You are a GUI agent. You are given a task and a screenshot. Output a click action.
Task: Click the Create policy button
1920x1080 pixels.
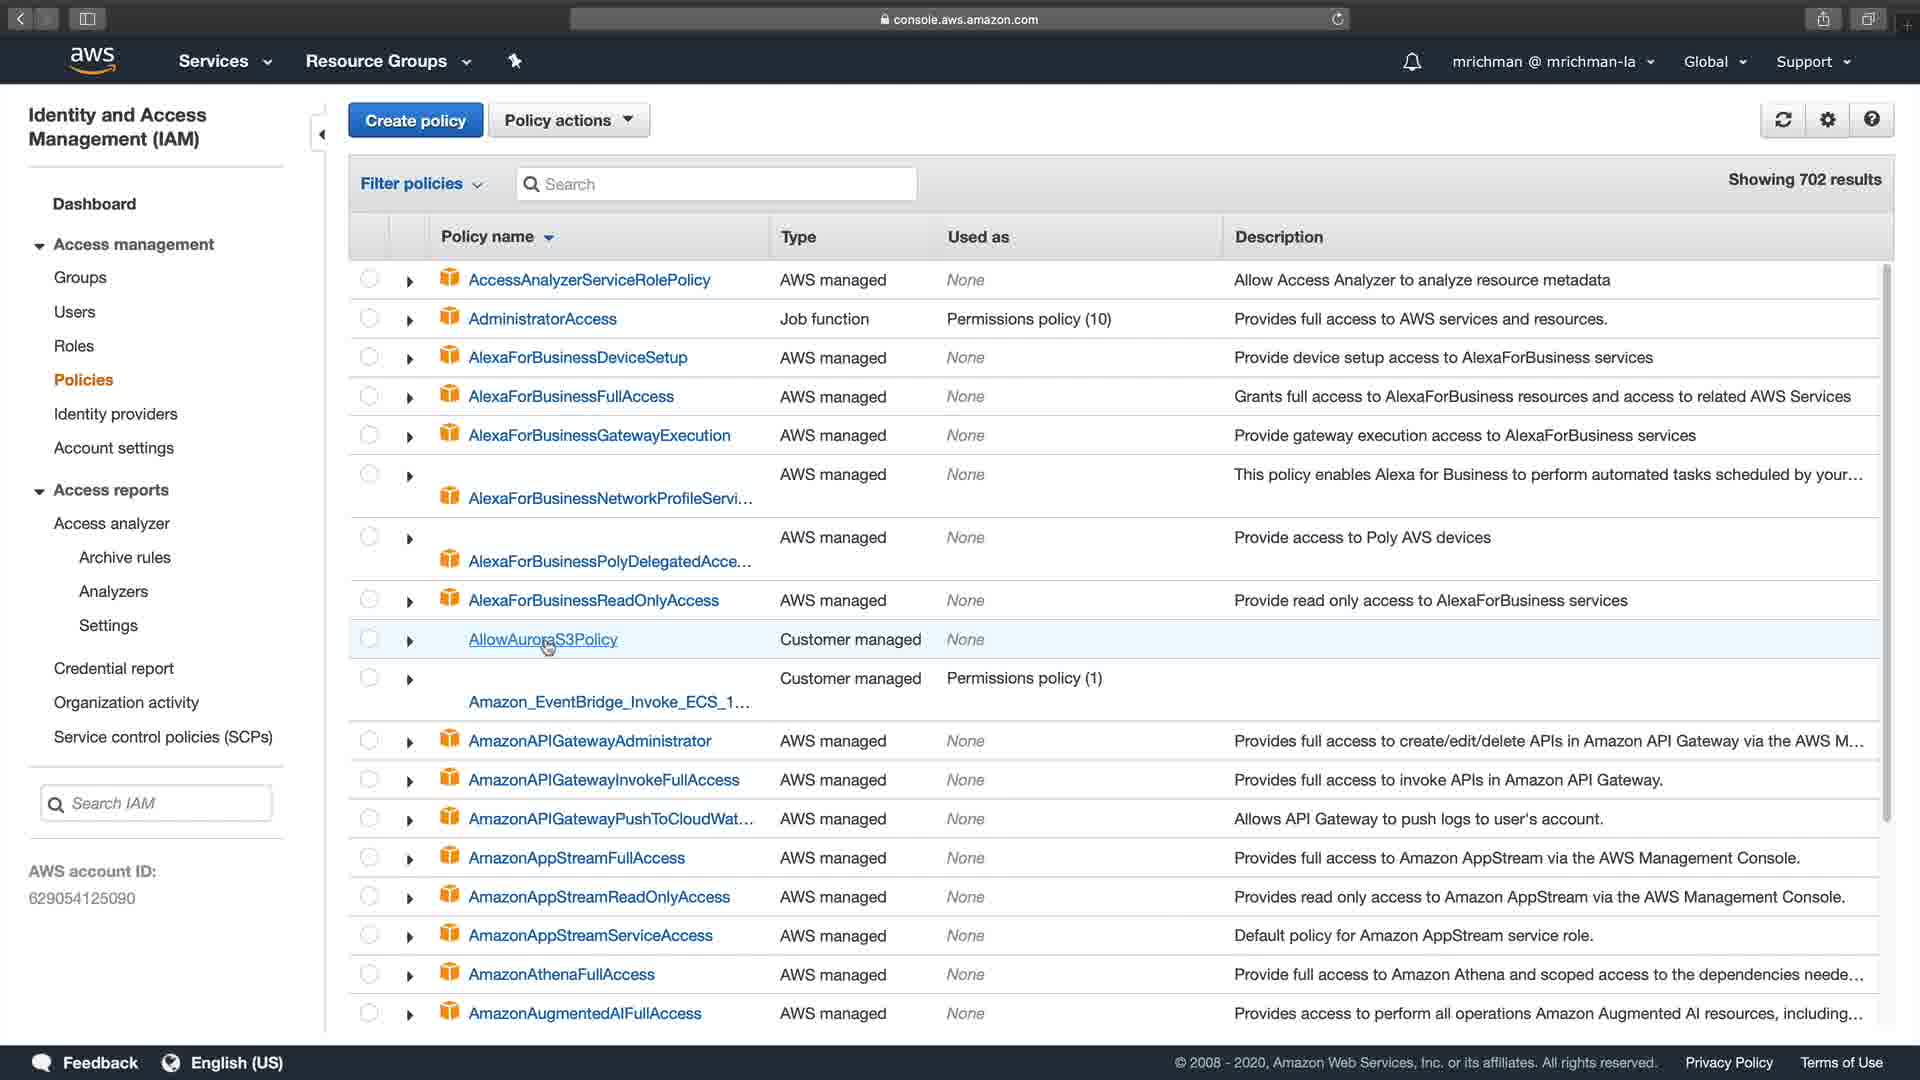point(415,120)
